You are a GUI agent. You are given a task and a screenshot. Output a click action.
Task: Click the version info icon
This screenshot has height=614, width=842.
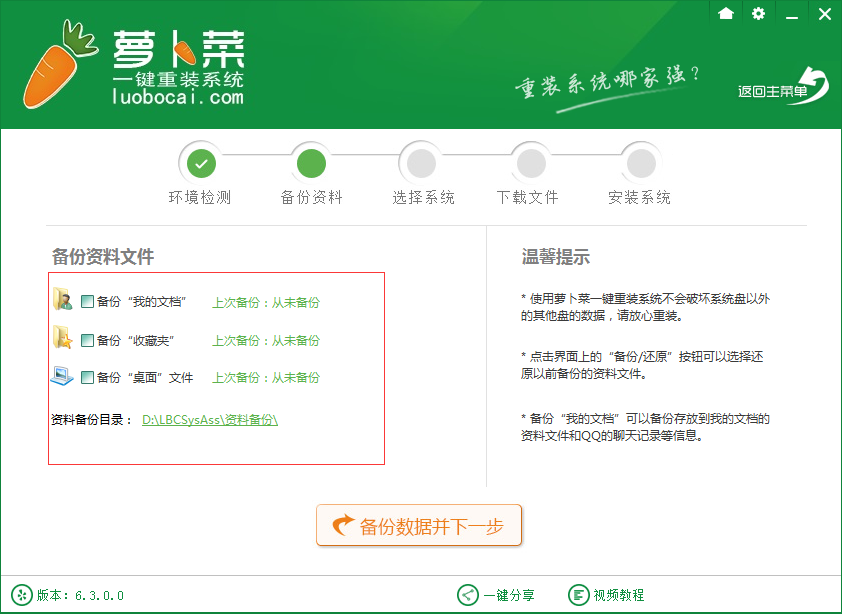tap(22, 595)
